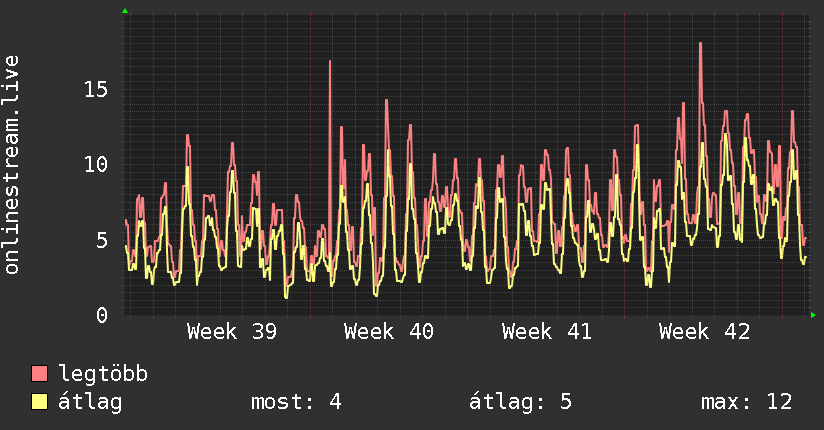Click the yellow átlag legend swatch
Screen dimensions: 824x430
pos(39,401)
